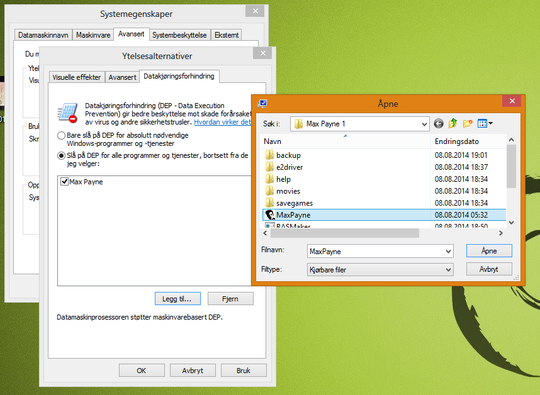Open Datamaskinnavn tab in Systemegenskaper
The image size is (540, 395).
(43, 35)
